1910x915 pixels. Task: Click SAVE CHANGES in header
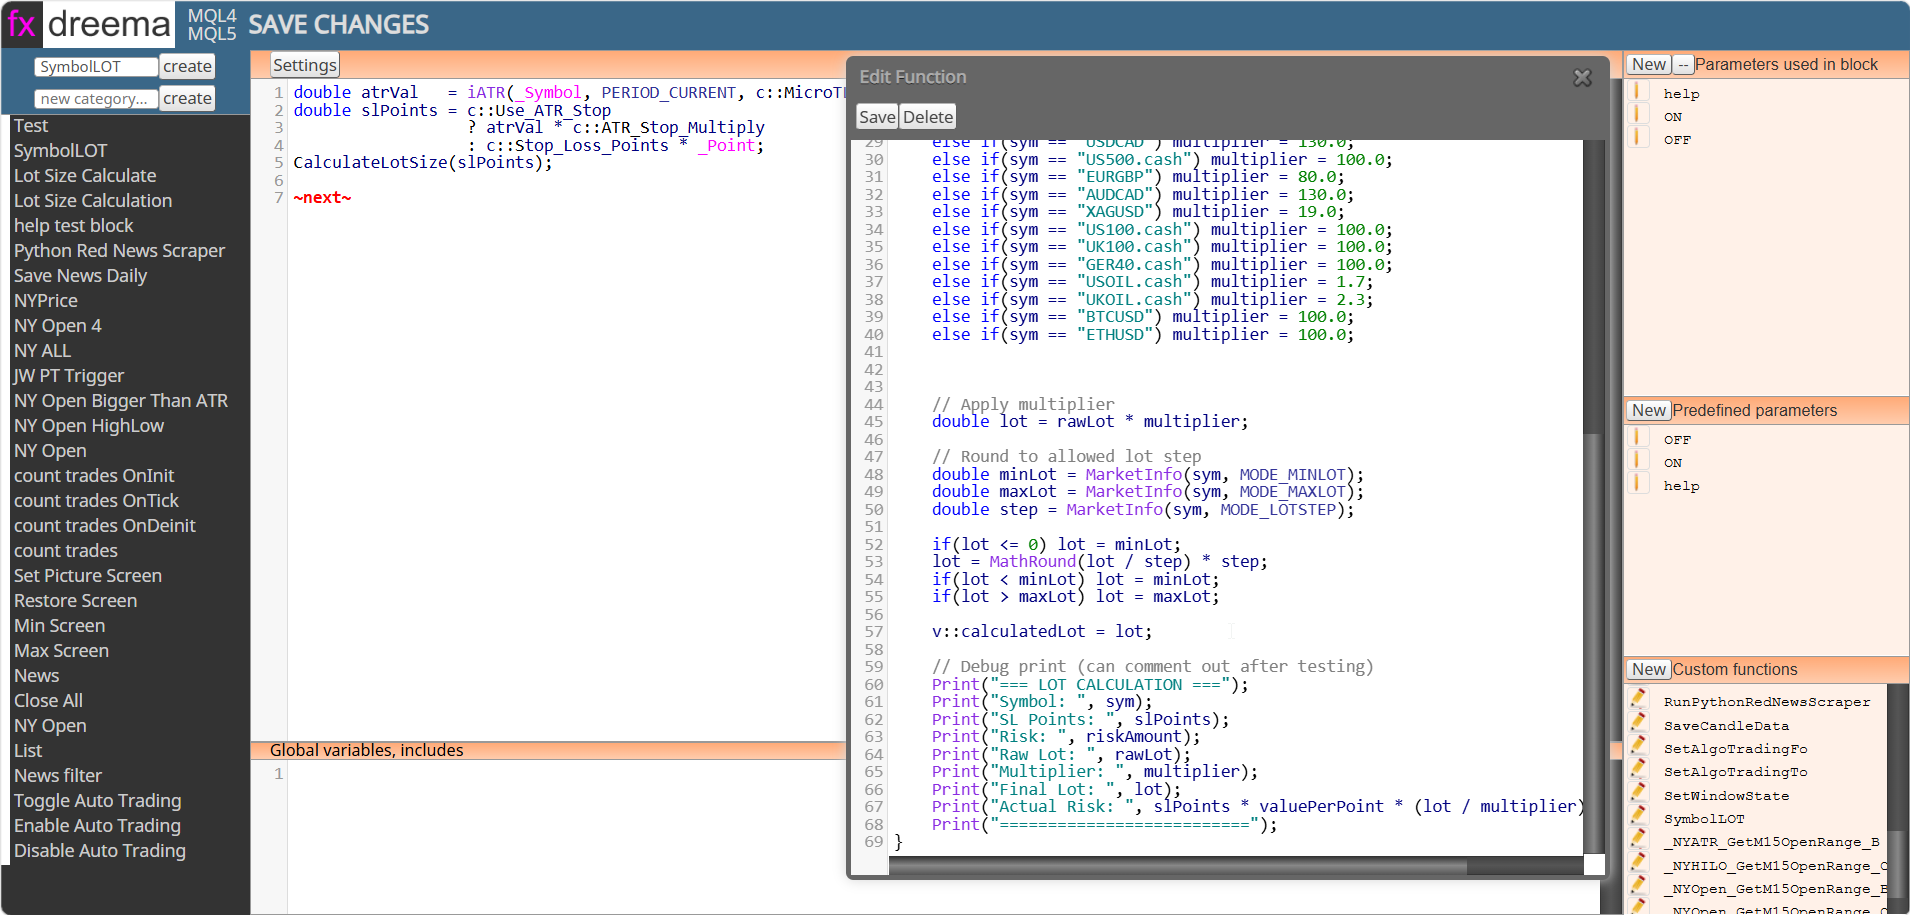tap(338, 25)
